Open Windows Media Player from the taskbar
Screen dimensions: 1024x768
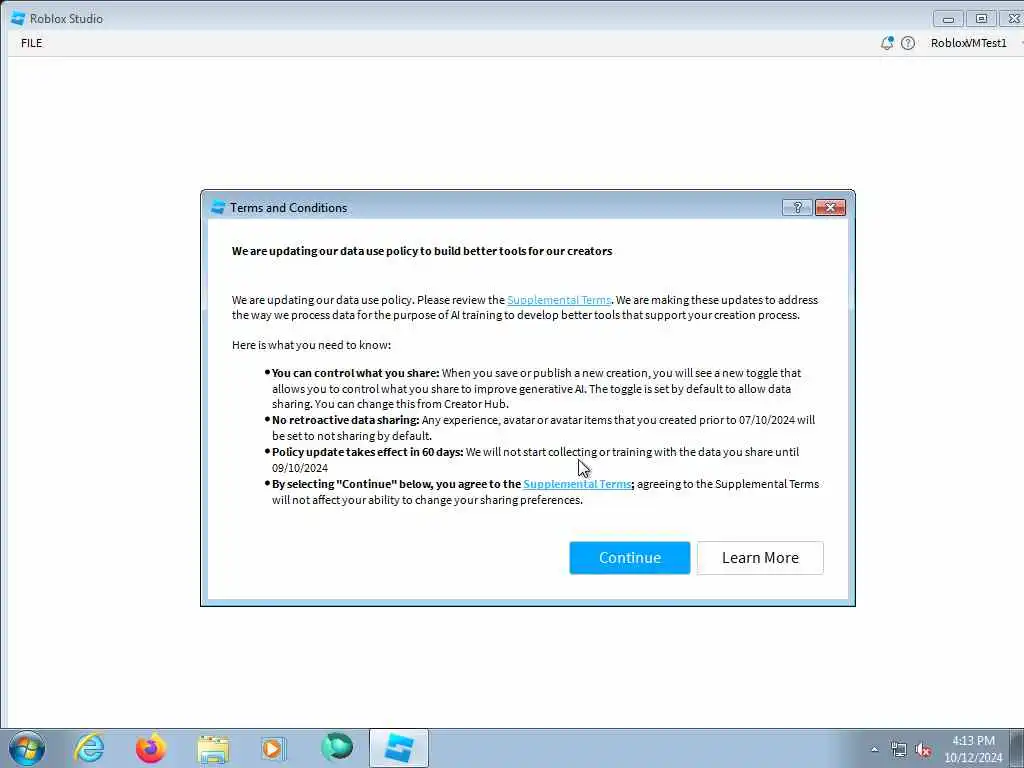274,748
